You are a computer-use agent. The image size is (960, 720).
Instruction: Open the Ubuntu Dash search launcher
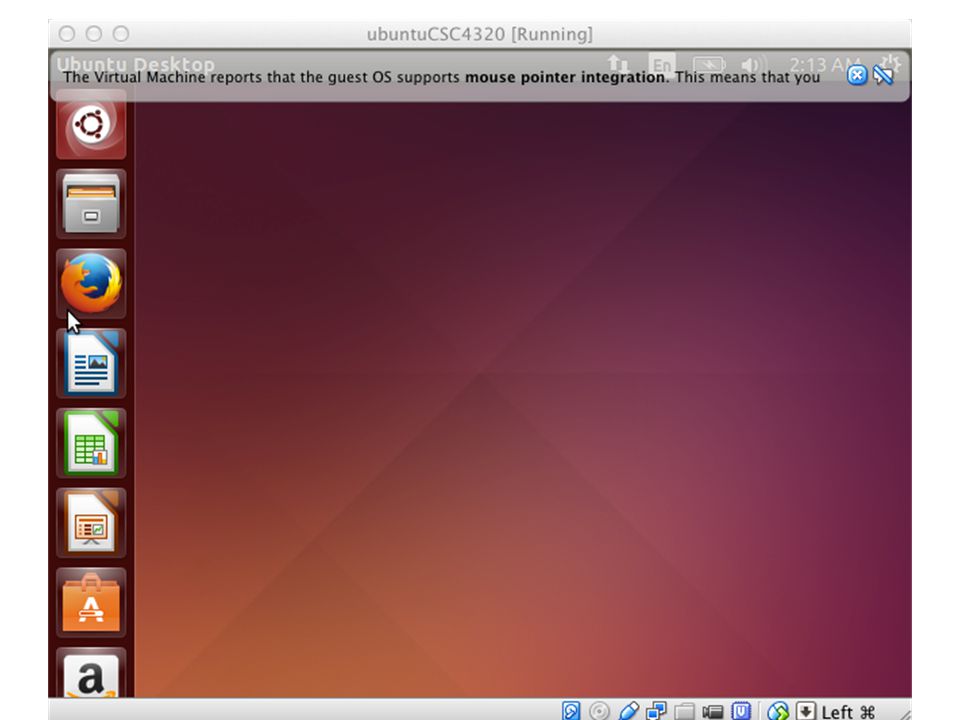[91, 124]
